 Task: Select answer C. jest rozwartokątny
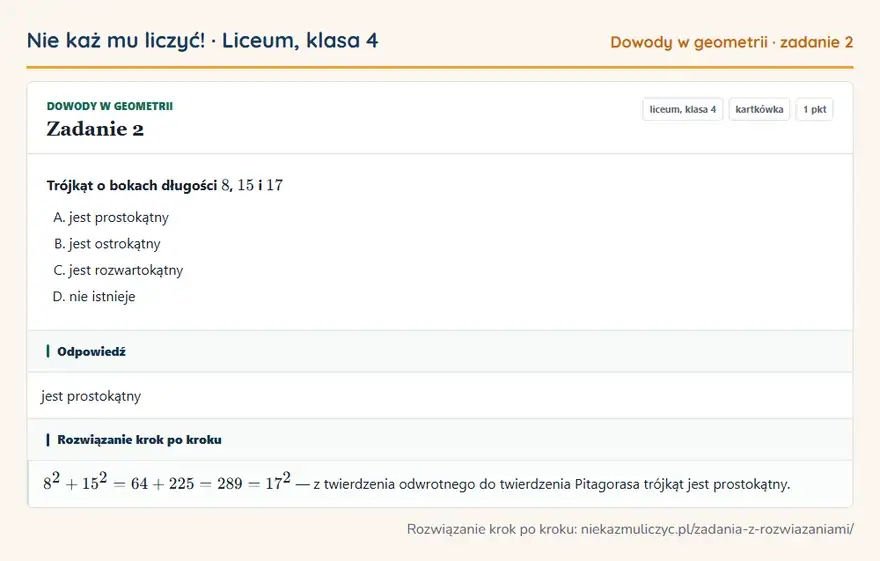118,270
